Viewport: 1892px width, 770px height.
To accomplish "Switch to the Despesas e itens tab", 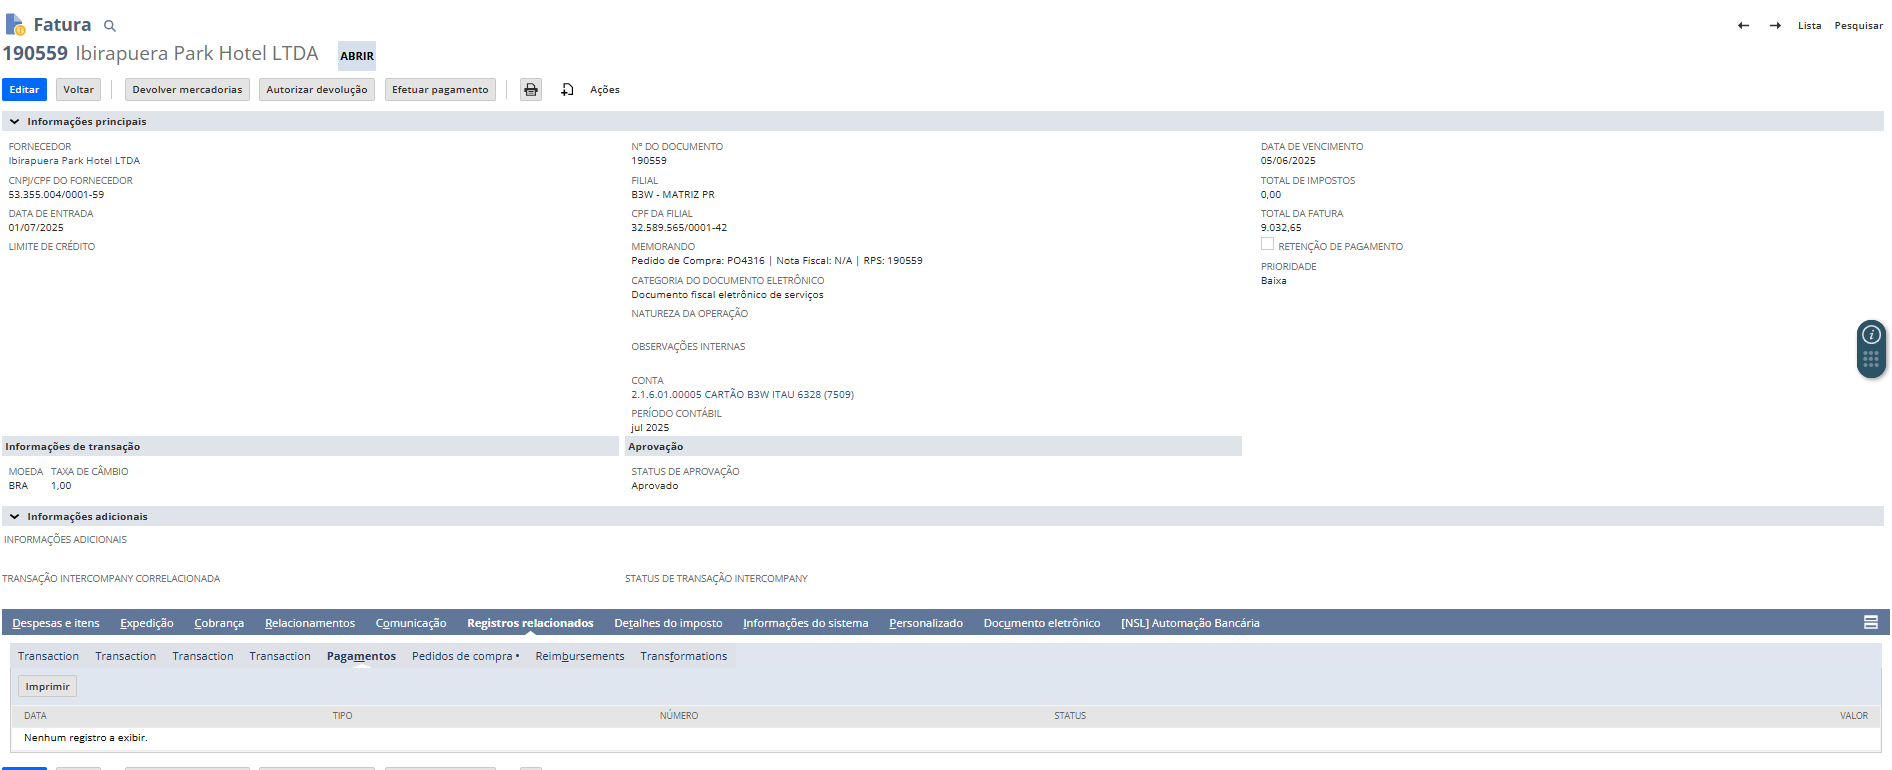I will [x=56, y=623].
